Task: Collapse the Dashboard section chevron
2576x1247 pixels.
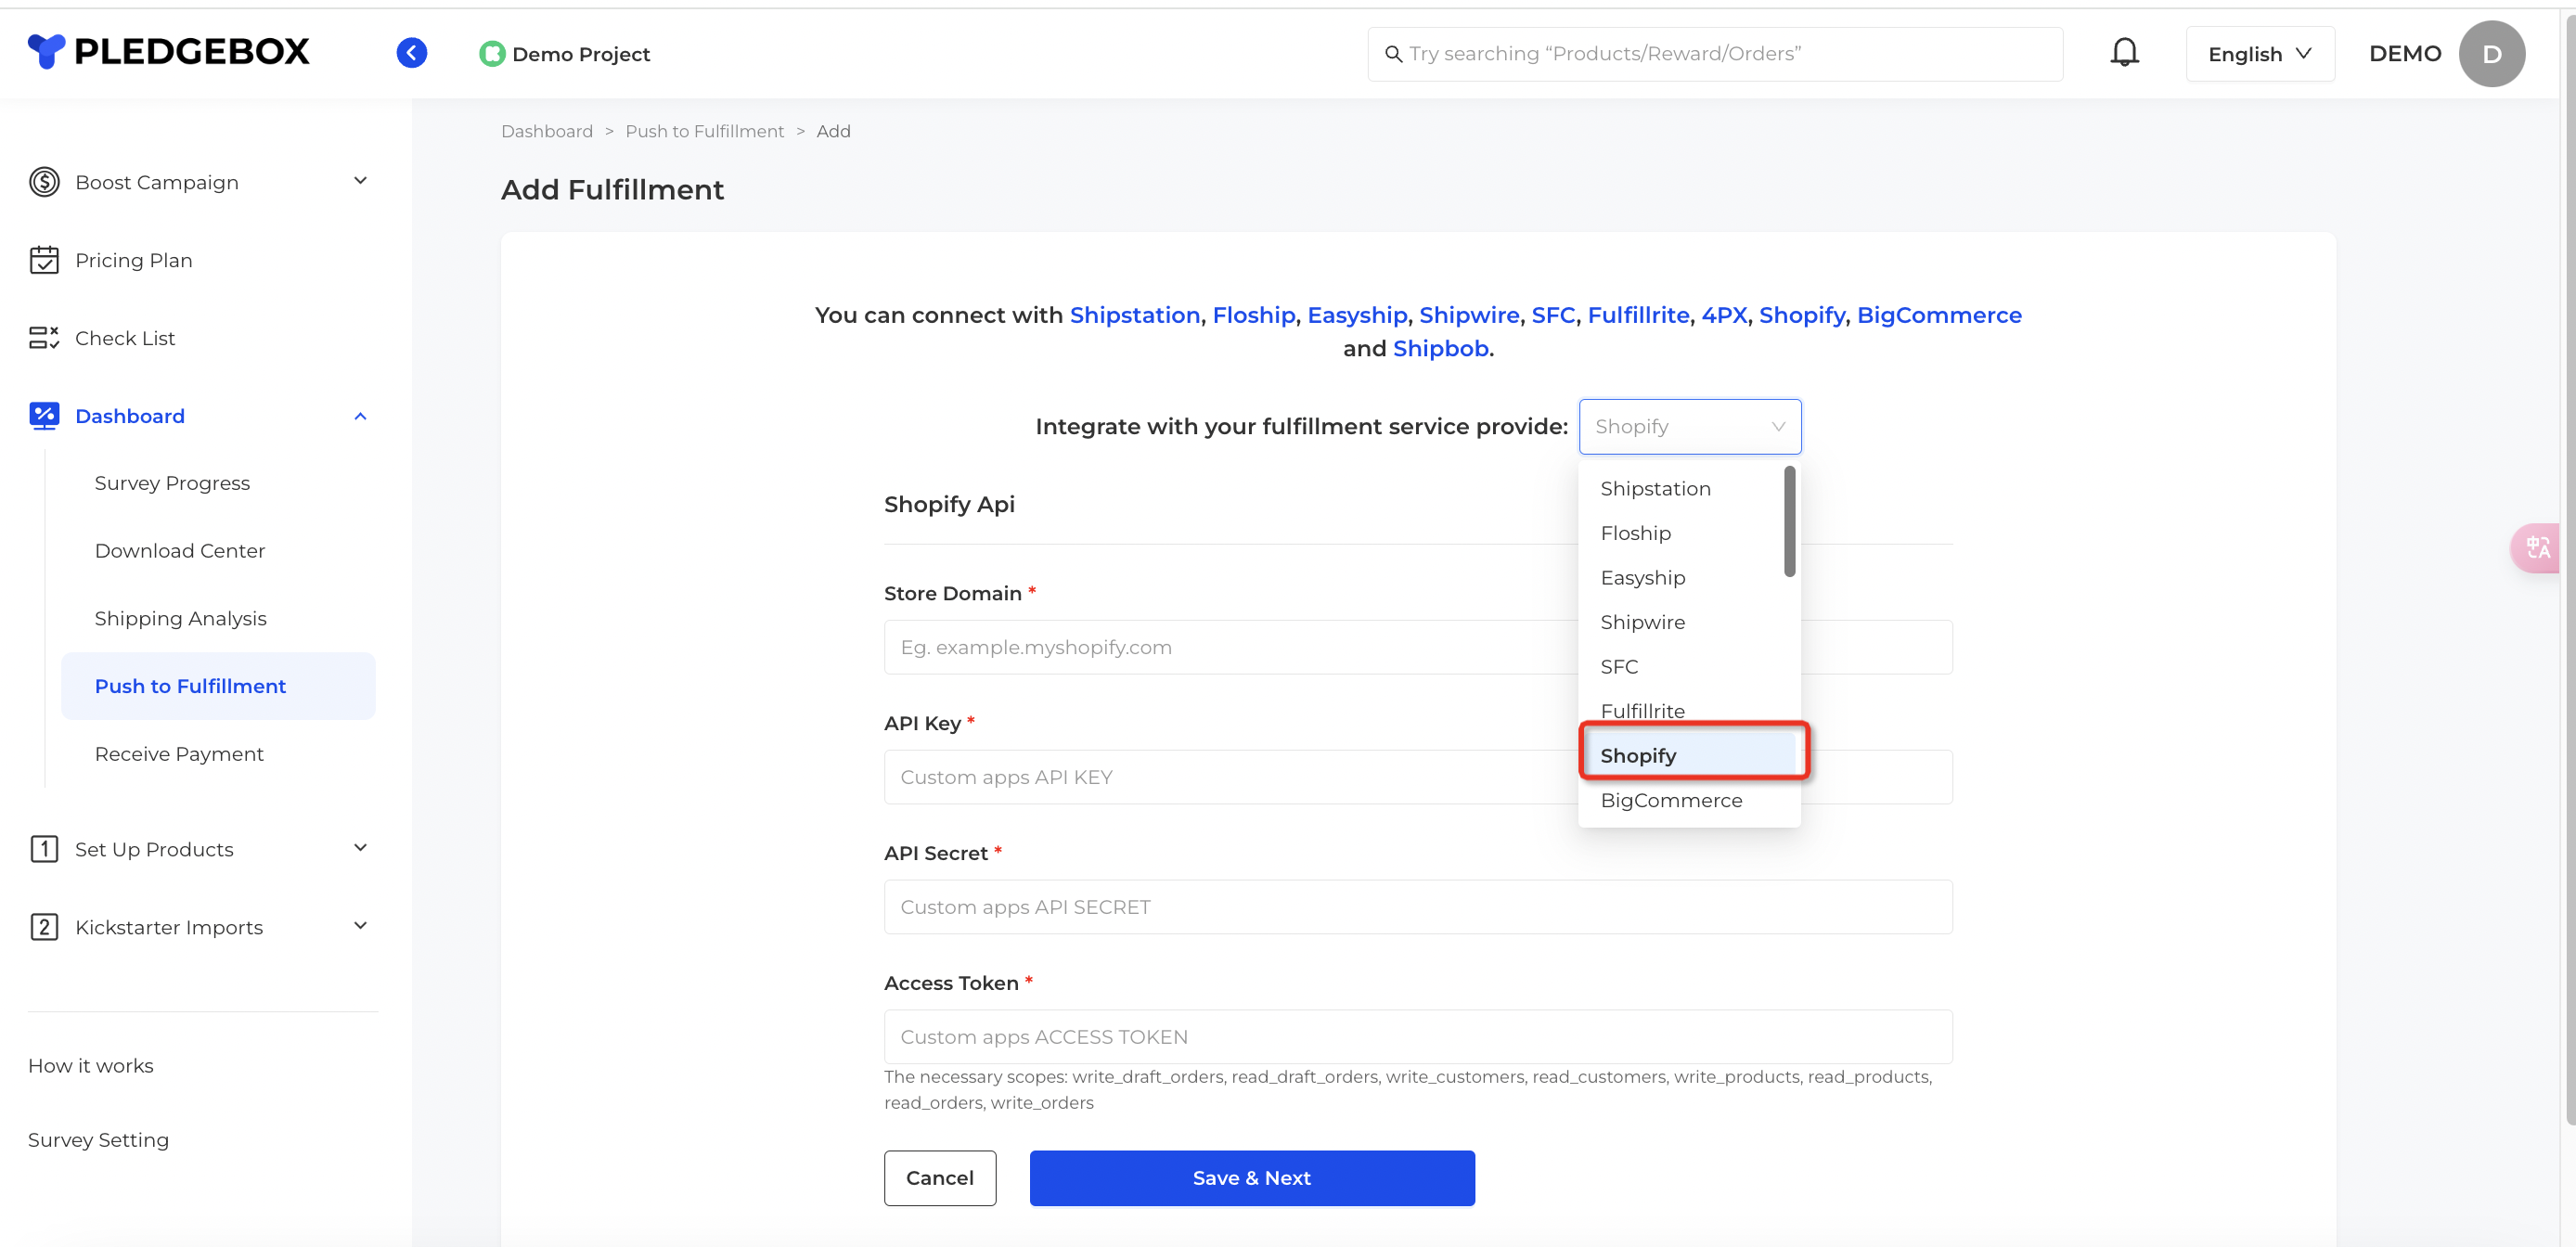Action: click(361, 416)
